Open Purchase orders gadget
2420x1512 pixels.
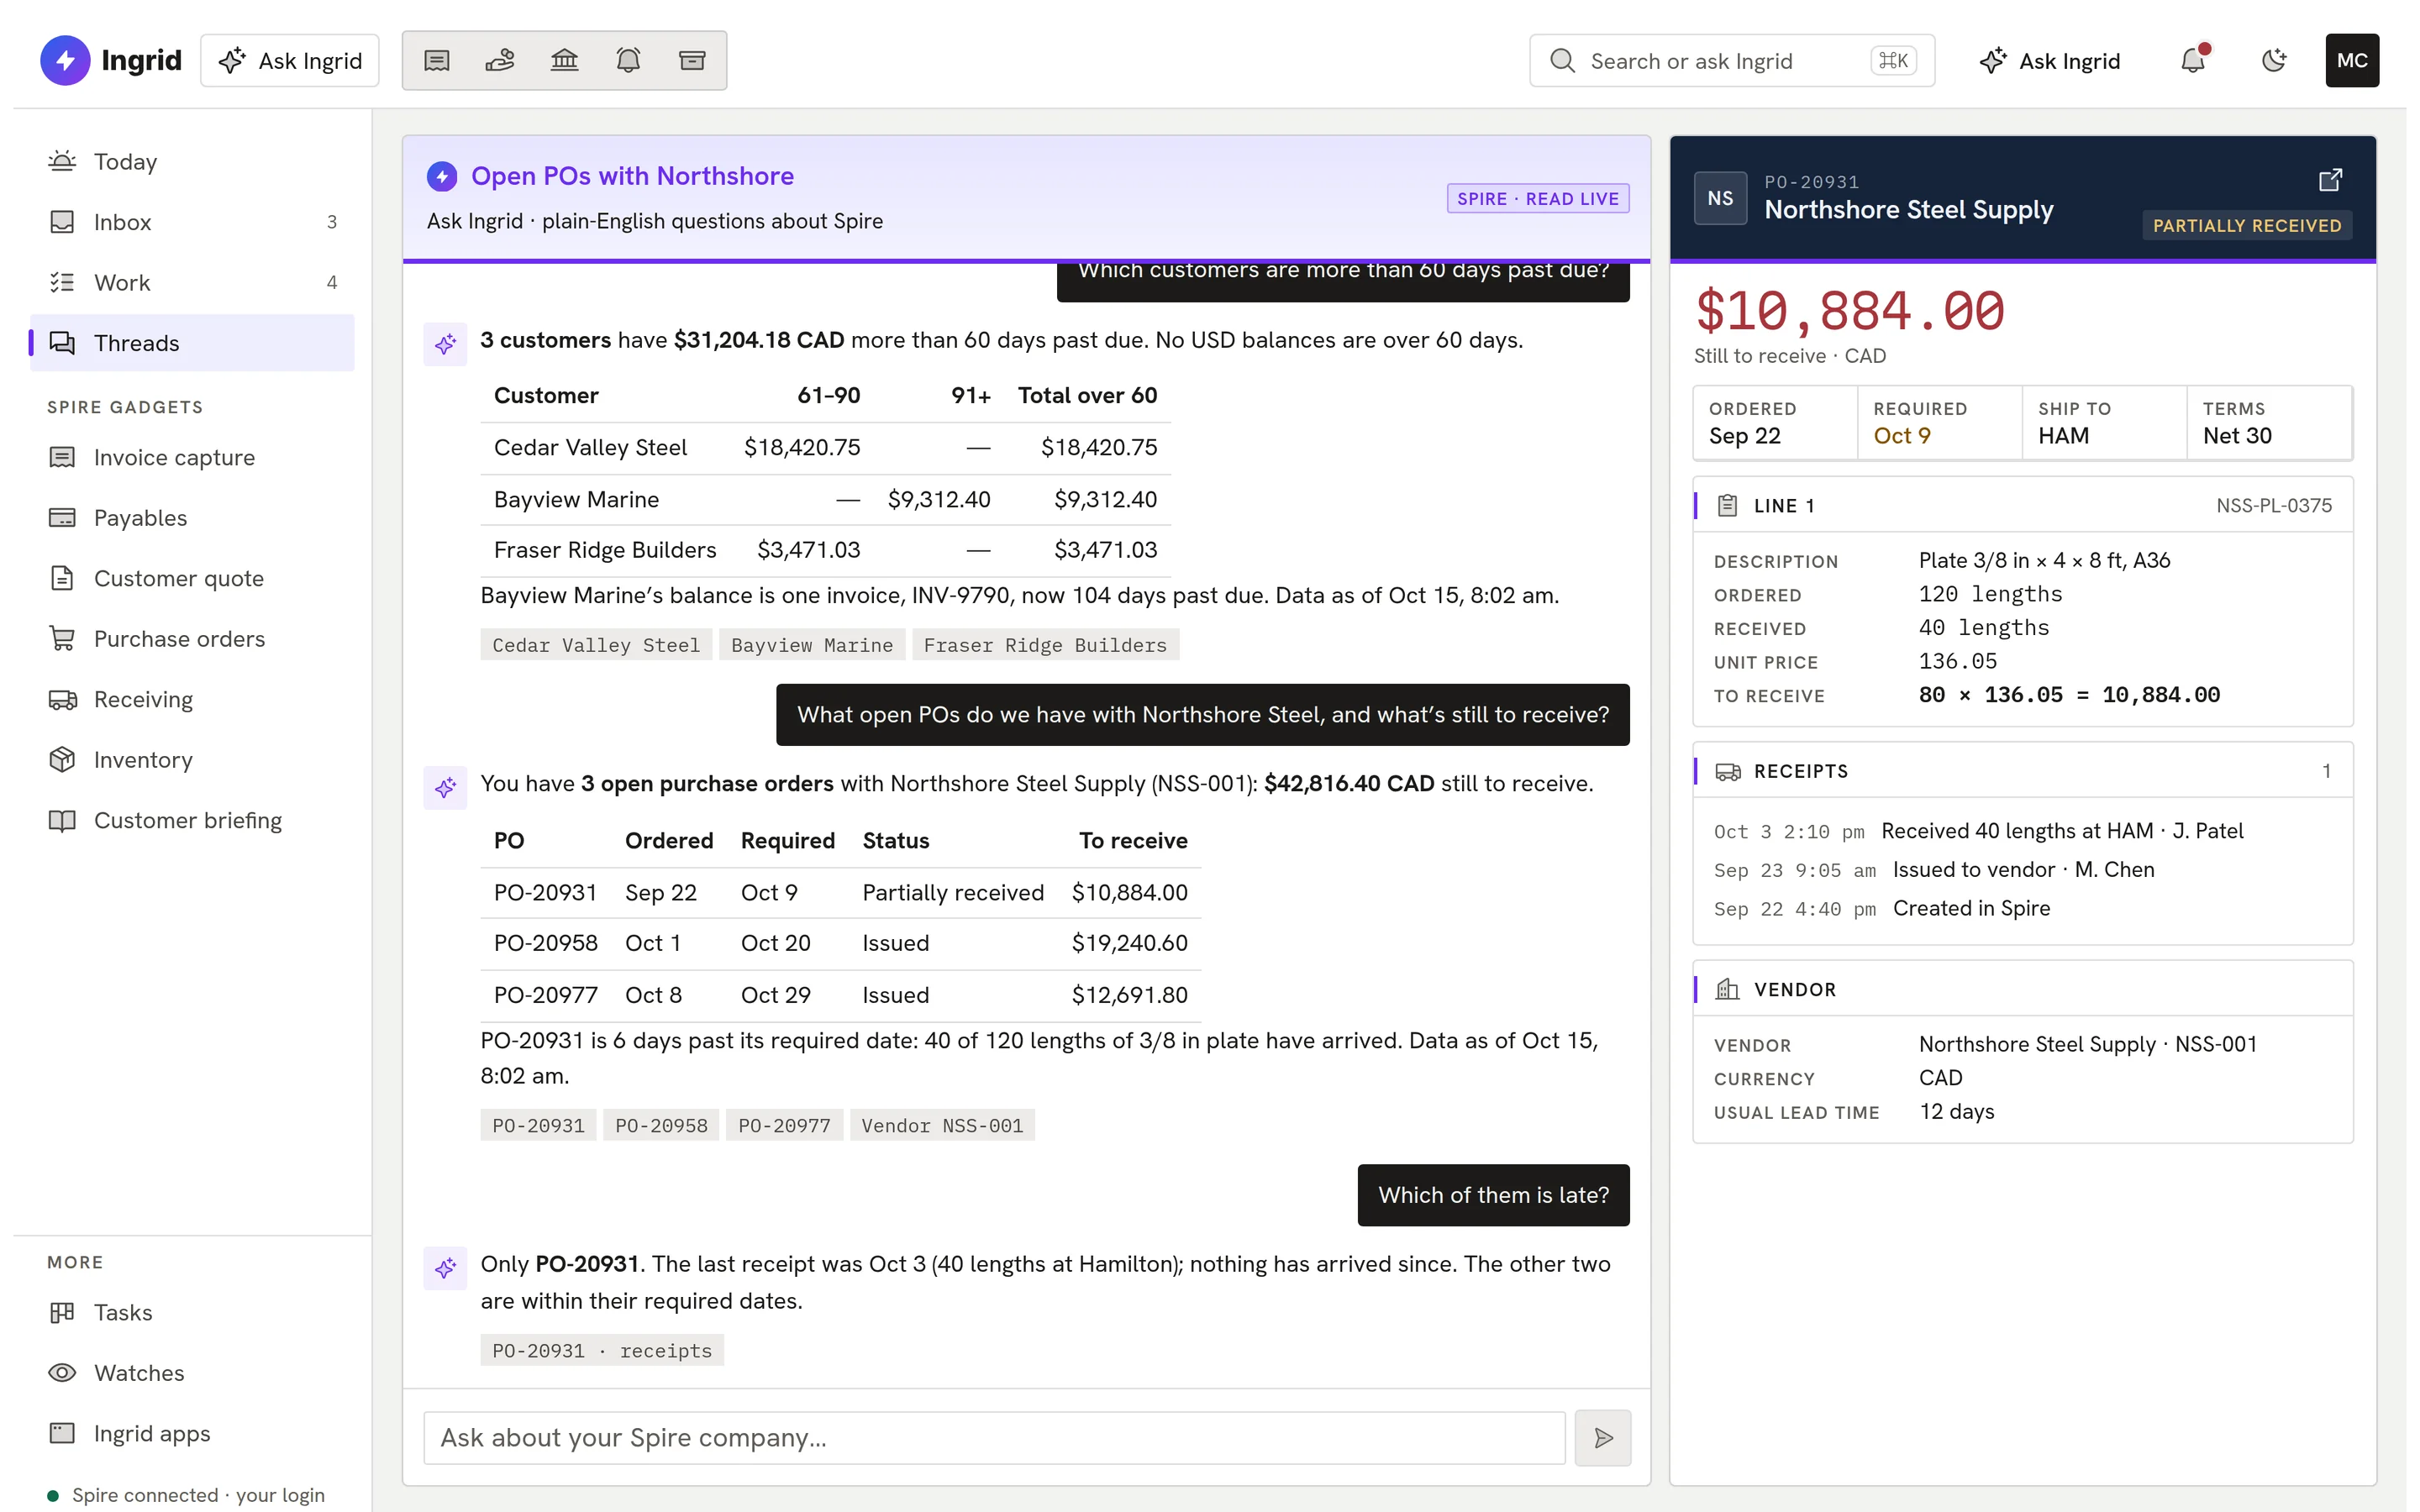(x=192, y=639)
